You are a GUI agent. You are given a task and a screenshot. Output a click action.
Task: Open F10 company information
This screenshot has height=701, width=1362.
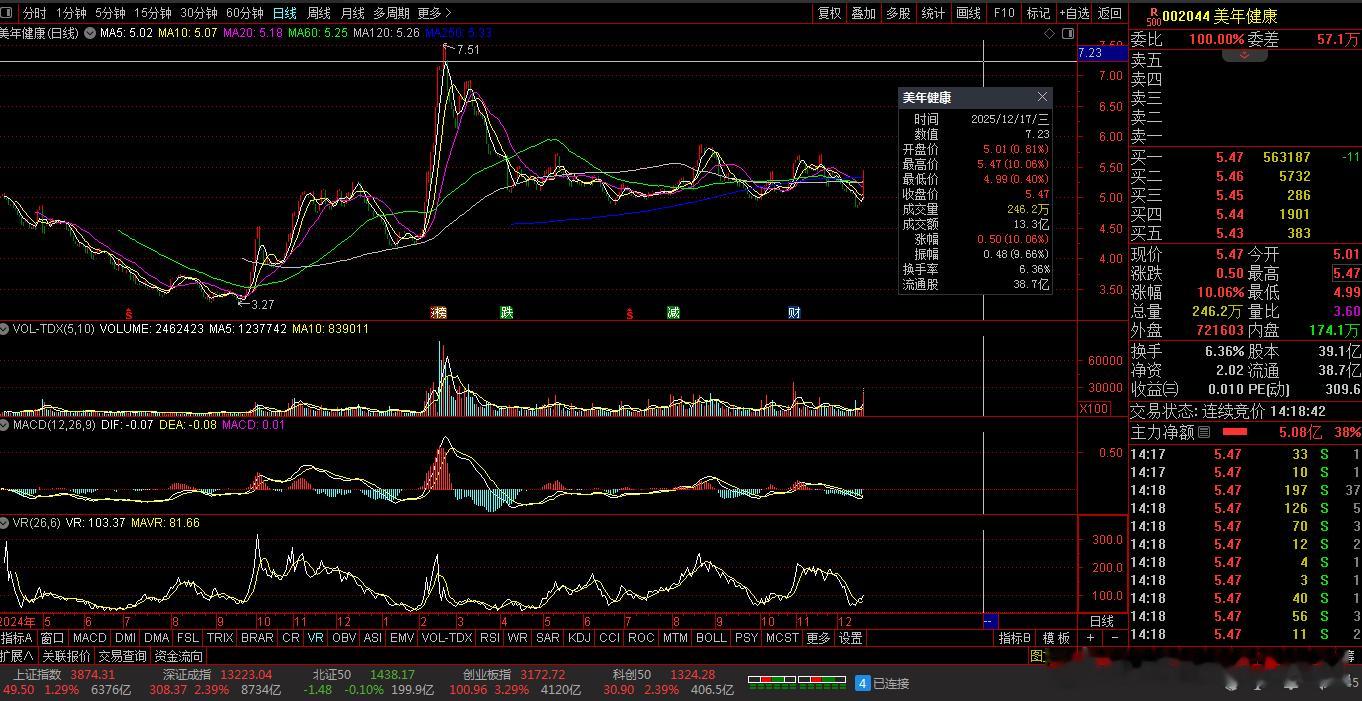pyautogui.click(x=1003, y=13)
